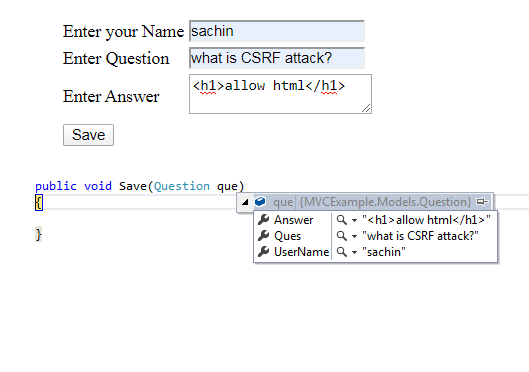This screenshot has width=529, height=372.
Task: Click the Question type in Save method signature
Action: (x=182, y=186)
